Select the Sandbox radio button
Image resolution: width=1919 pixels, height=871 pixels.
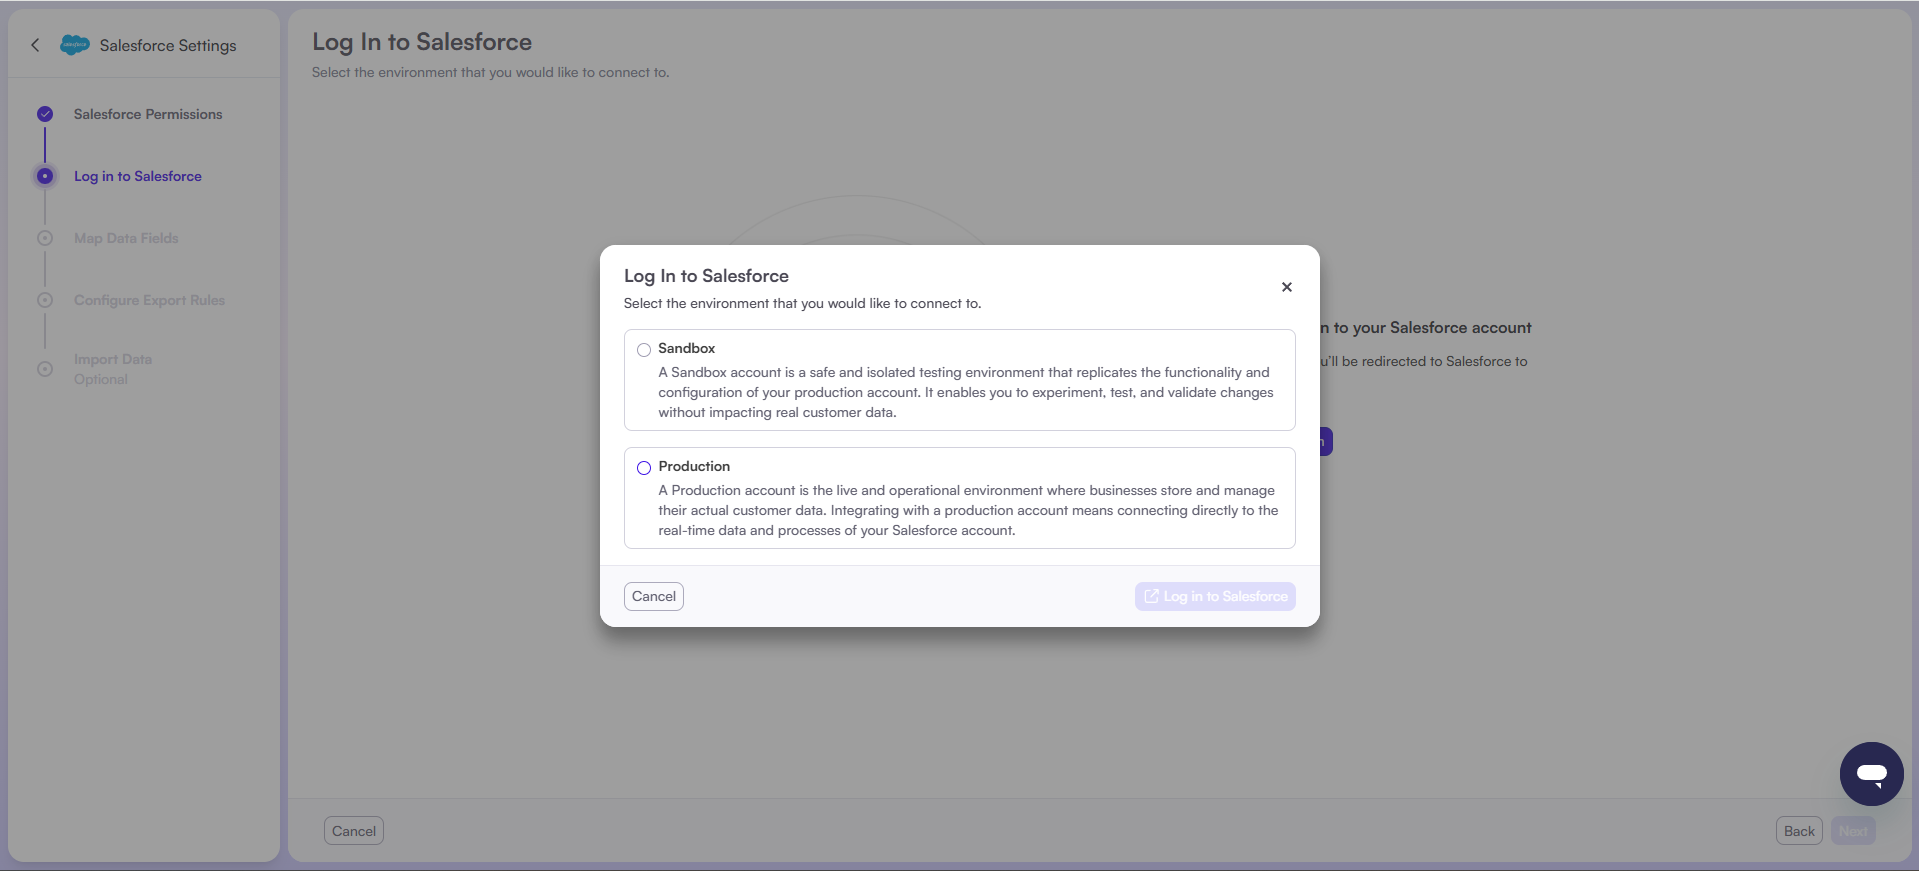pos(644,350)
